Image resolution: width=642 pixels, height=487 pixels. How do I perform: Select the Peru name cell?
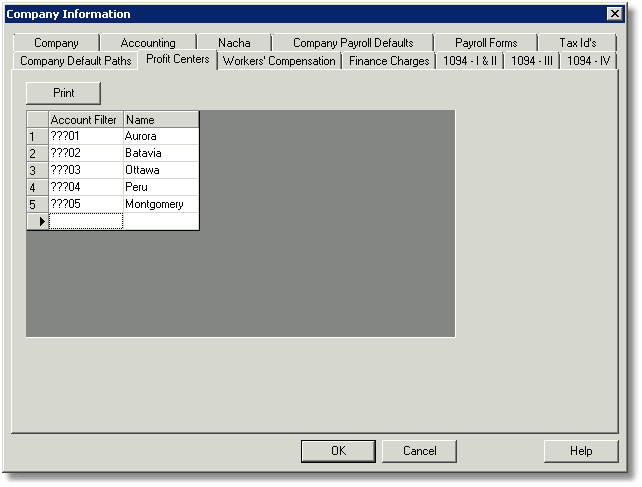click(x=161, y=187)
